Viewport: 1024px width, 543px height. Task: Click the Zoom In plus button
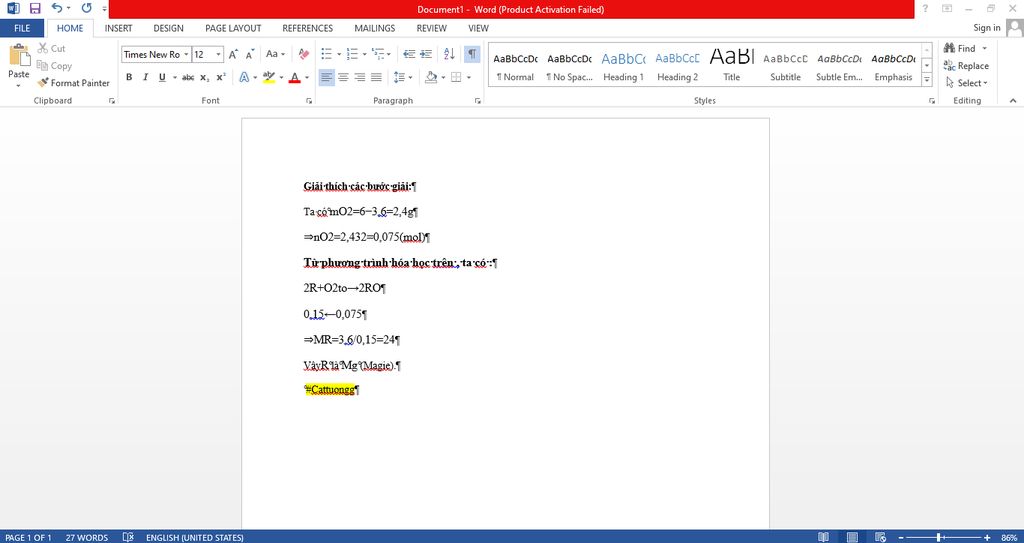tap(987, 537)
